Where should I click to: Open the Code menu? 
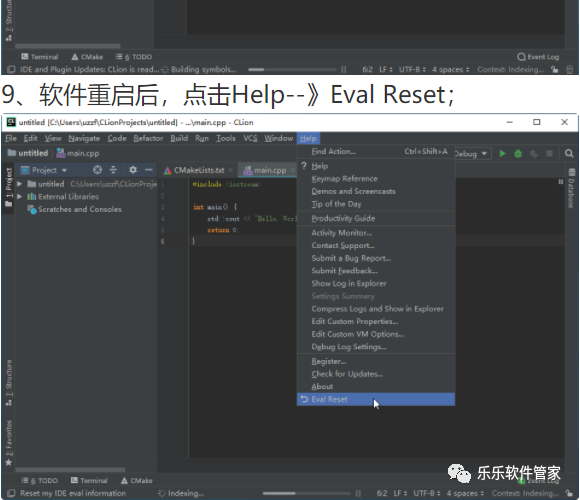point(117,138)
